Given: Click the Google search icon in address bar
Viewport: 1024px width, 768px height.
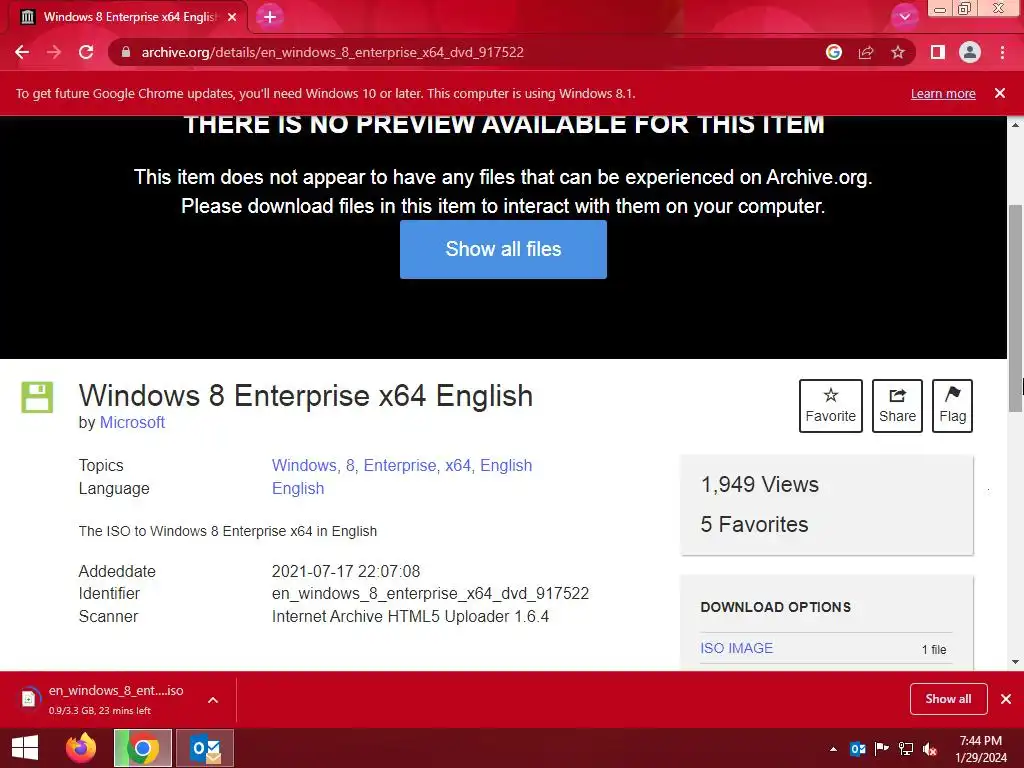Looking at the screenshot, I should pyautogui.click(x=833, y=52).
